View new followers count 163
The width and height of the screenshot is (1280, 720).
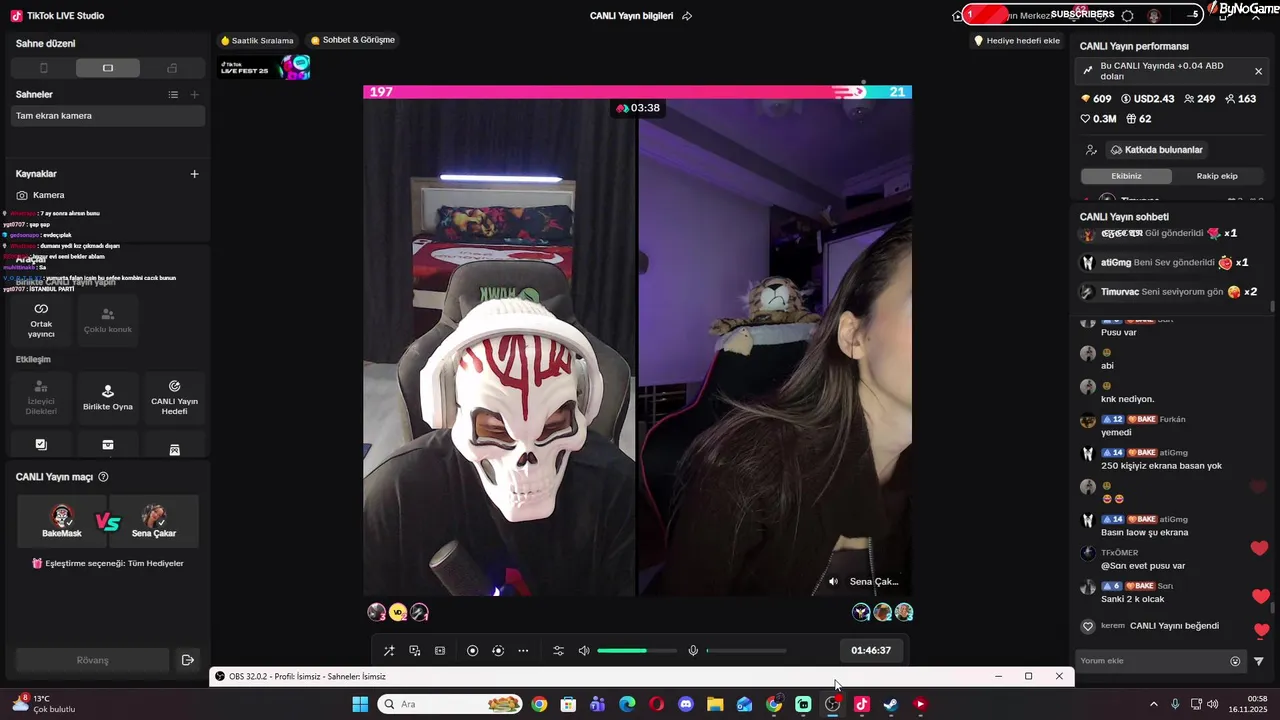(x=1241, y=99)
